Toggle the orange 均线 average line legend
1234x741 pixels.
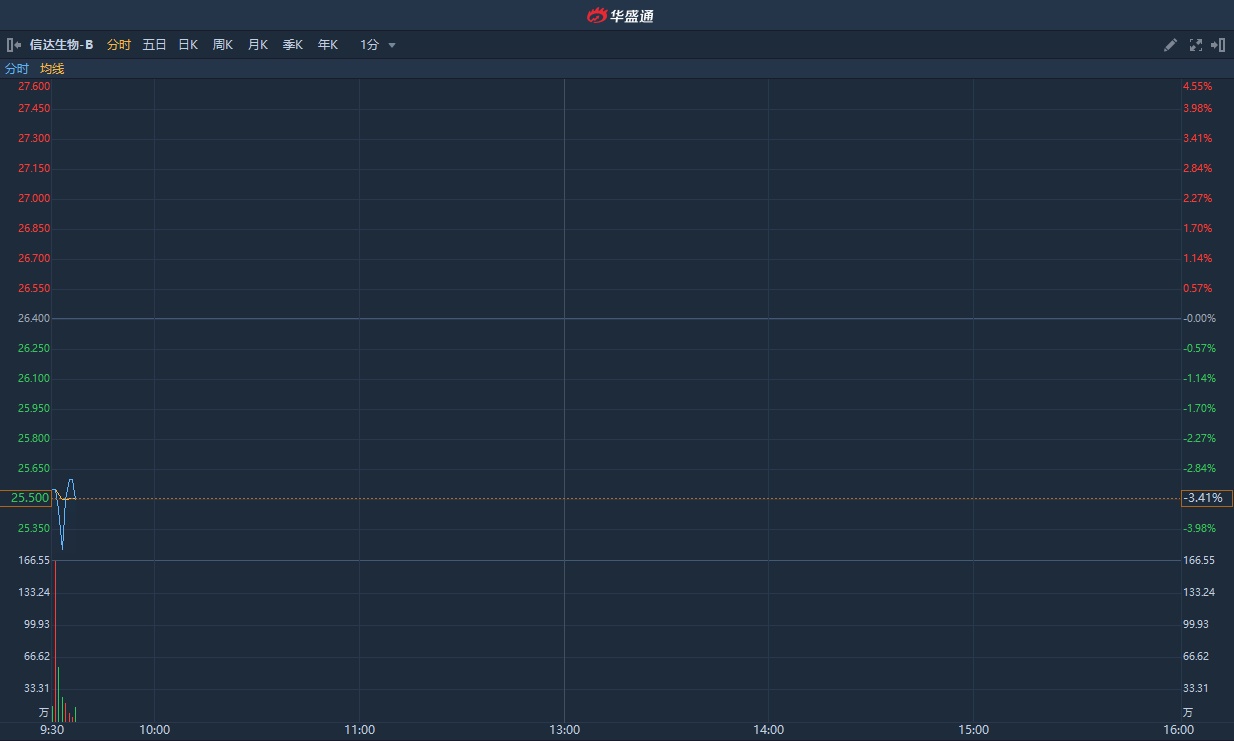52,69
